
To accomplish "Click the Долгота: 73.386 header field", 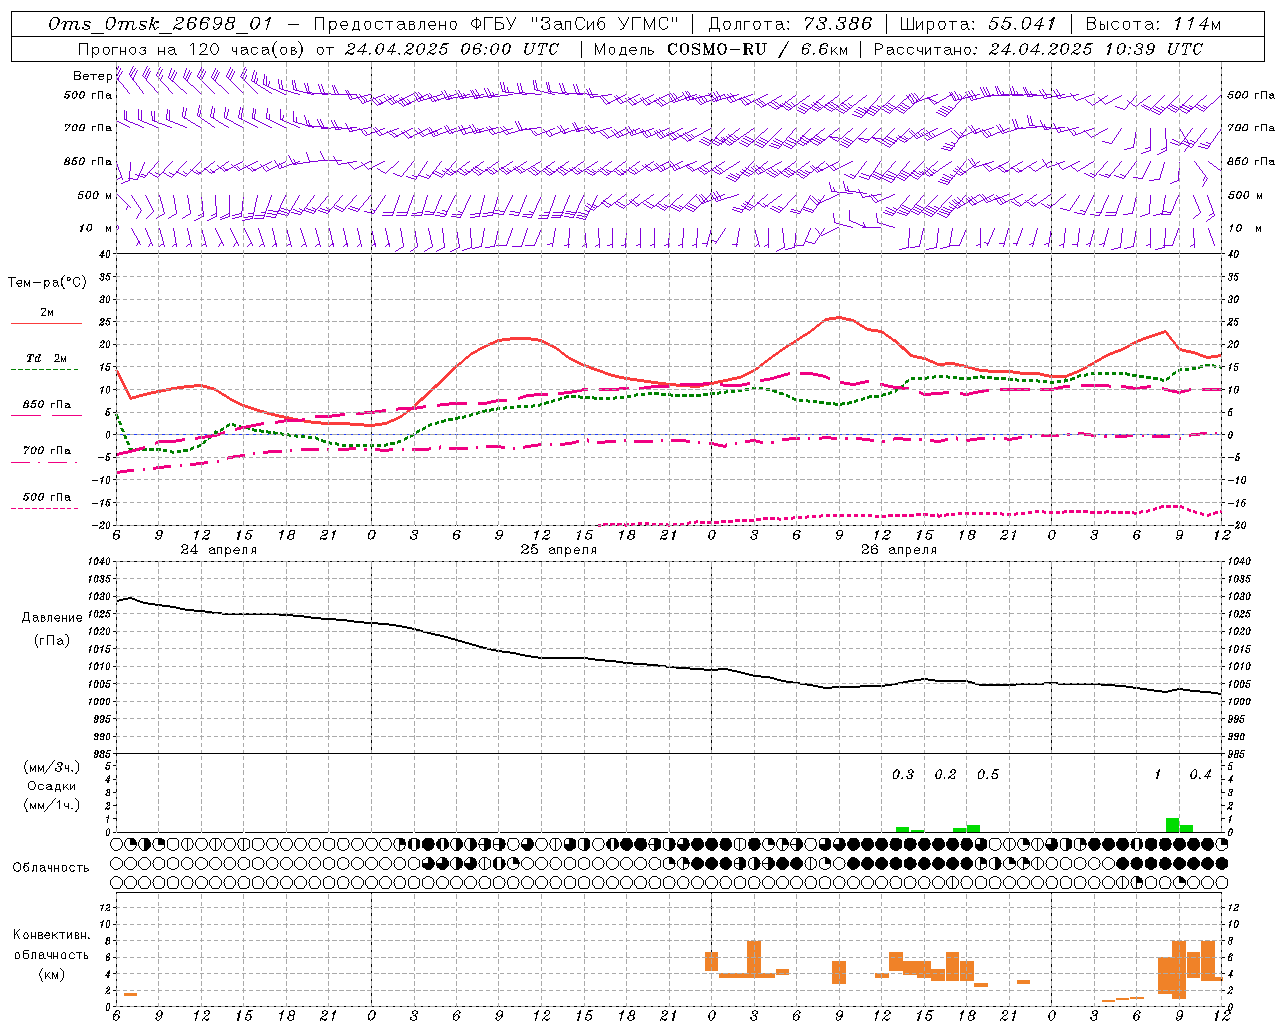I will (790, 25).
